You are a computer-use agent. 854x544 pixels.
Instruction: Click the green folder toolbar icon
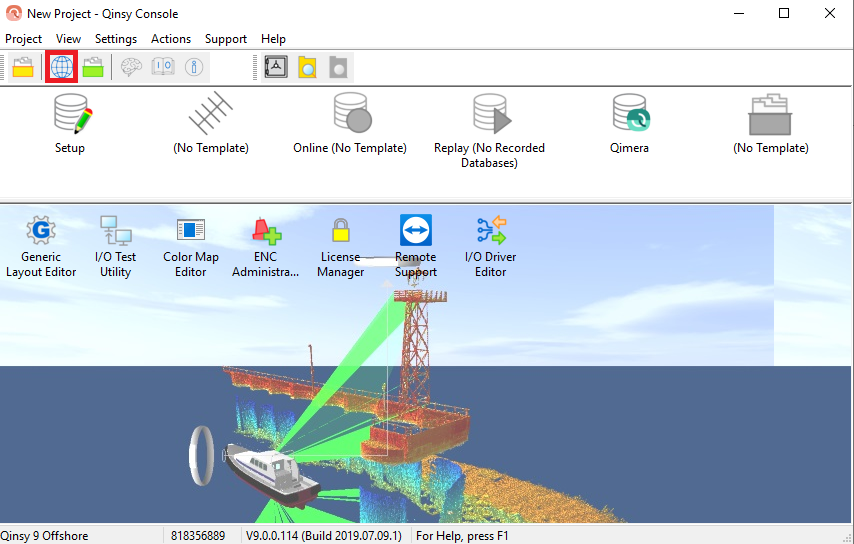click(93, 67)
